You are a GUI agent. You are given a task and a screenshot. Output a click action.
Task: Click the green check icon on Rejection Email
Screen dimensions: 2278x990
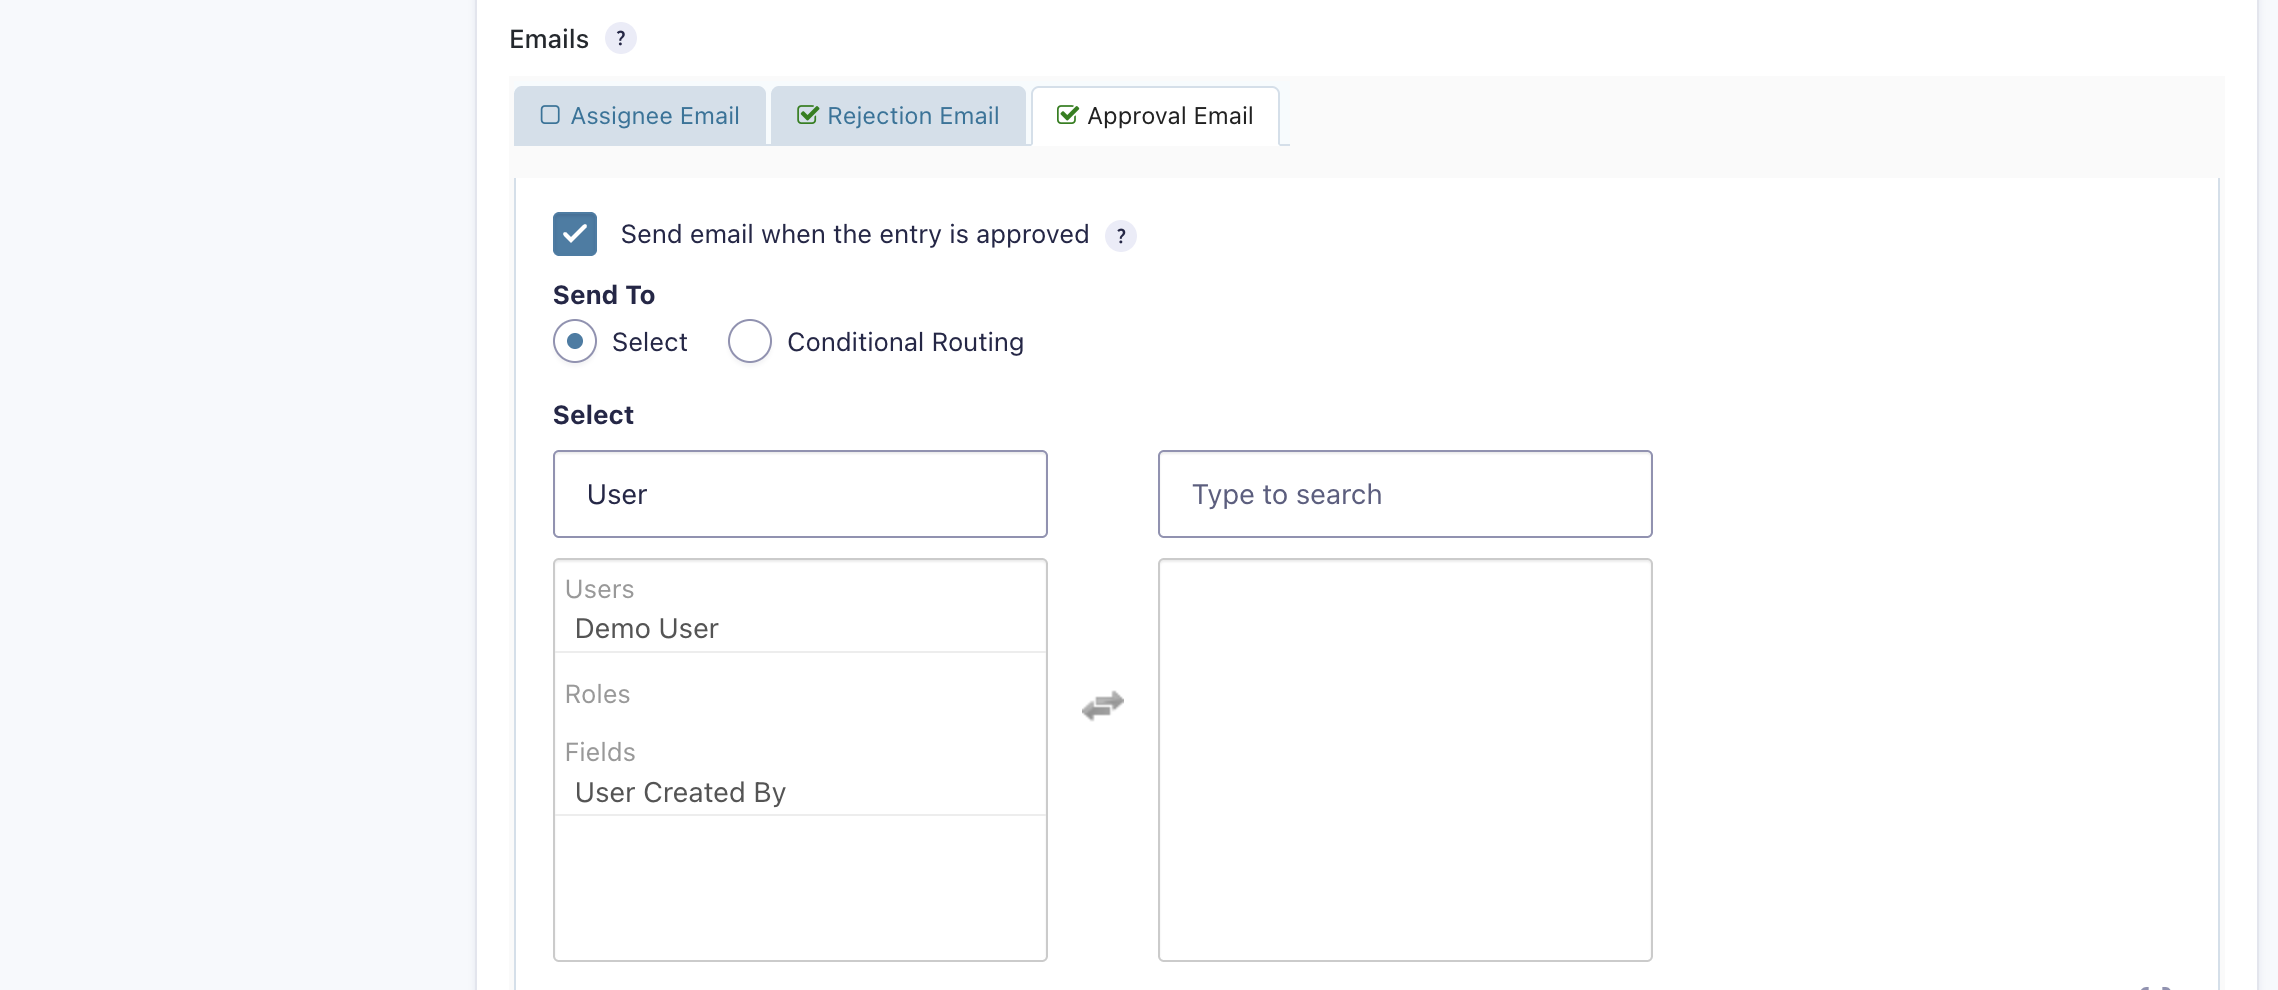tap(807, 115)
